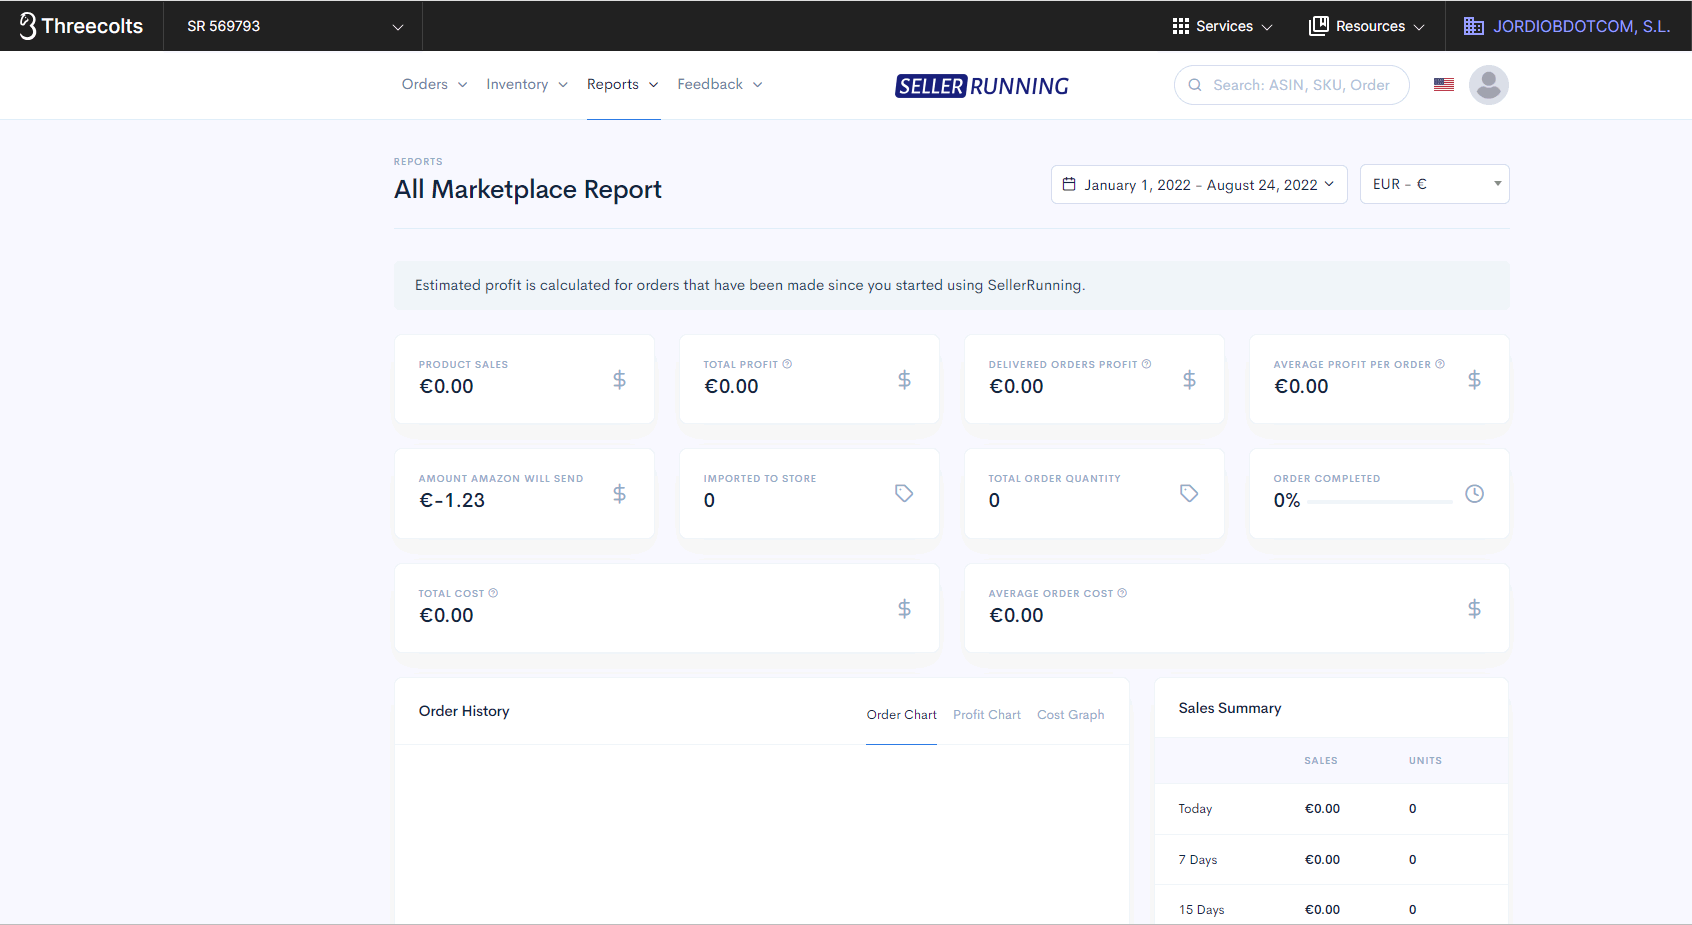
Task: Click the Today row in Sales Summary
Action: tap(1331, 809)
